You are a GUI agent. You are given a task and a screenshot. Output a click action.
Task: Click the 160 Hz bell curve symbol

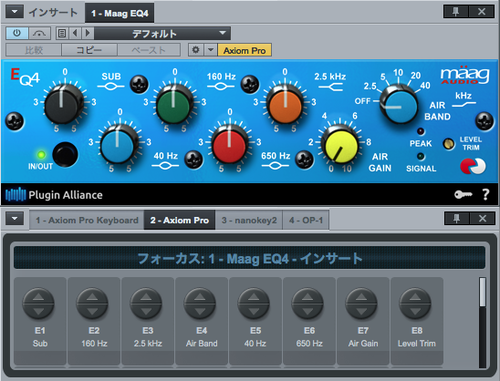click(x=220, y=87)
